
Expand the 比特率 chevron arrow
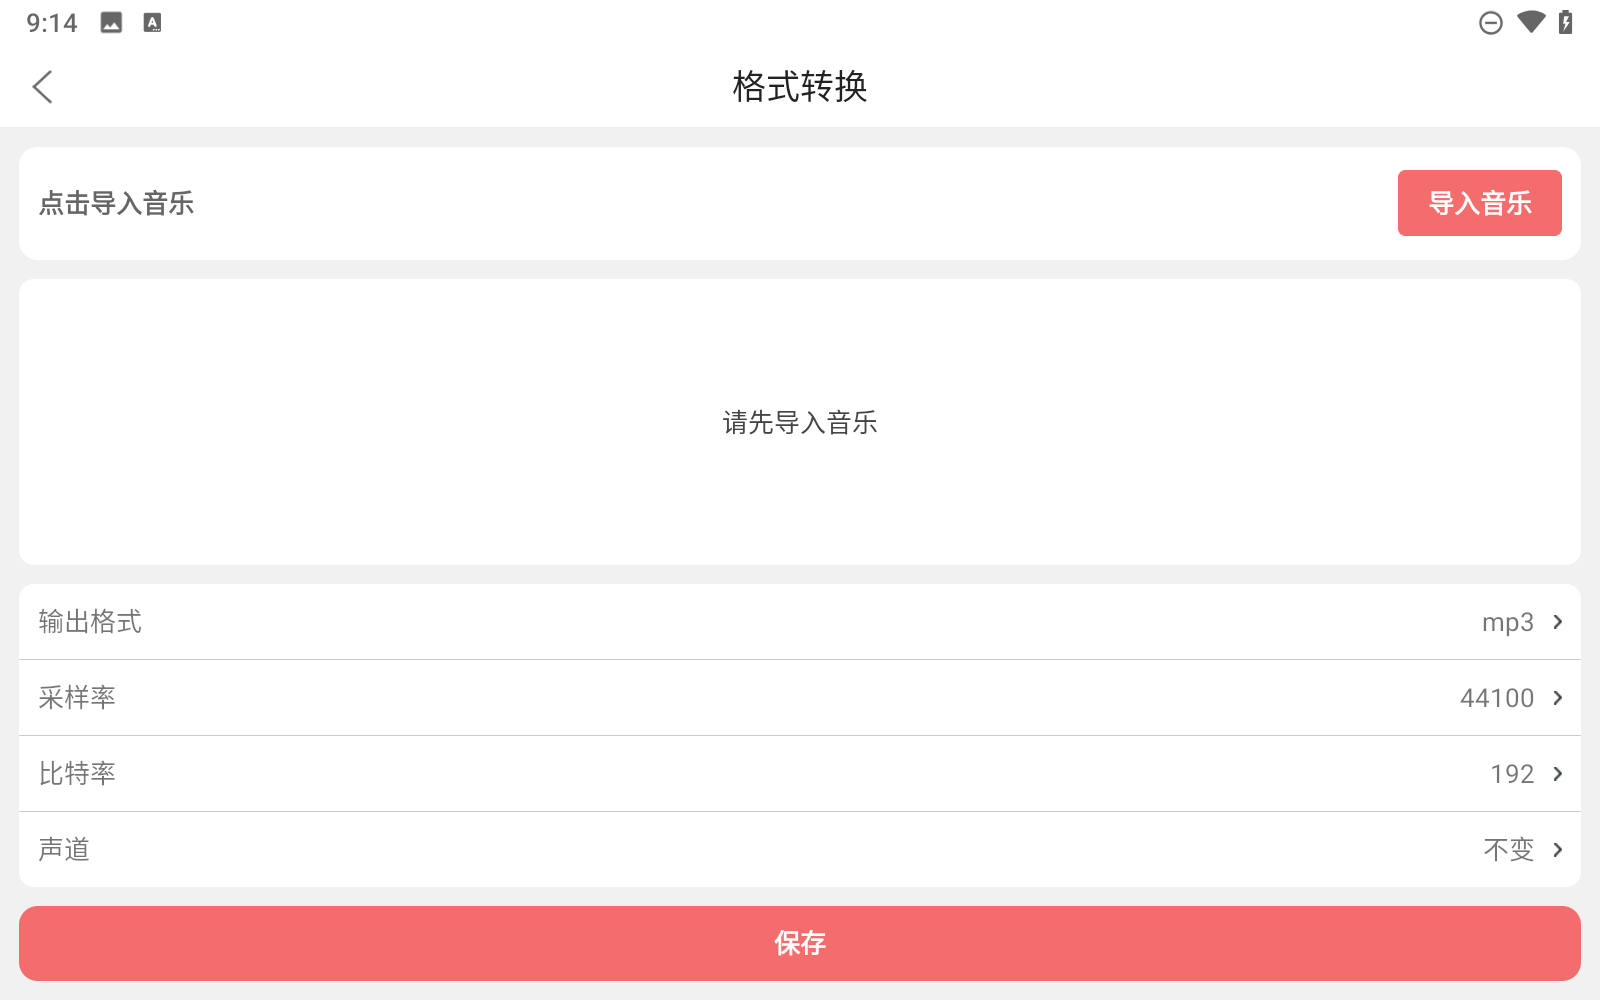coord(1558,774)
